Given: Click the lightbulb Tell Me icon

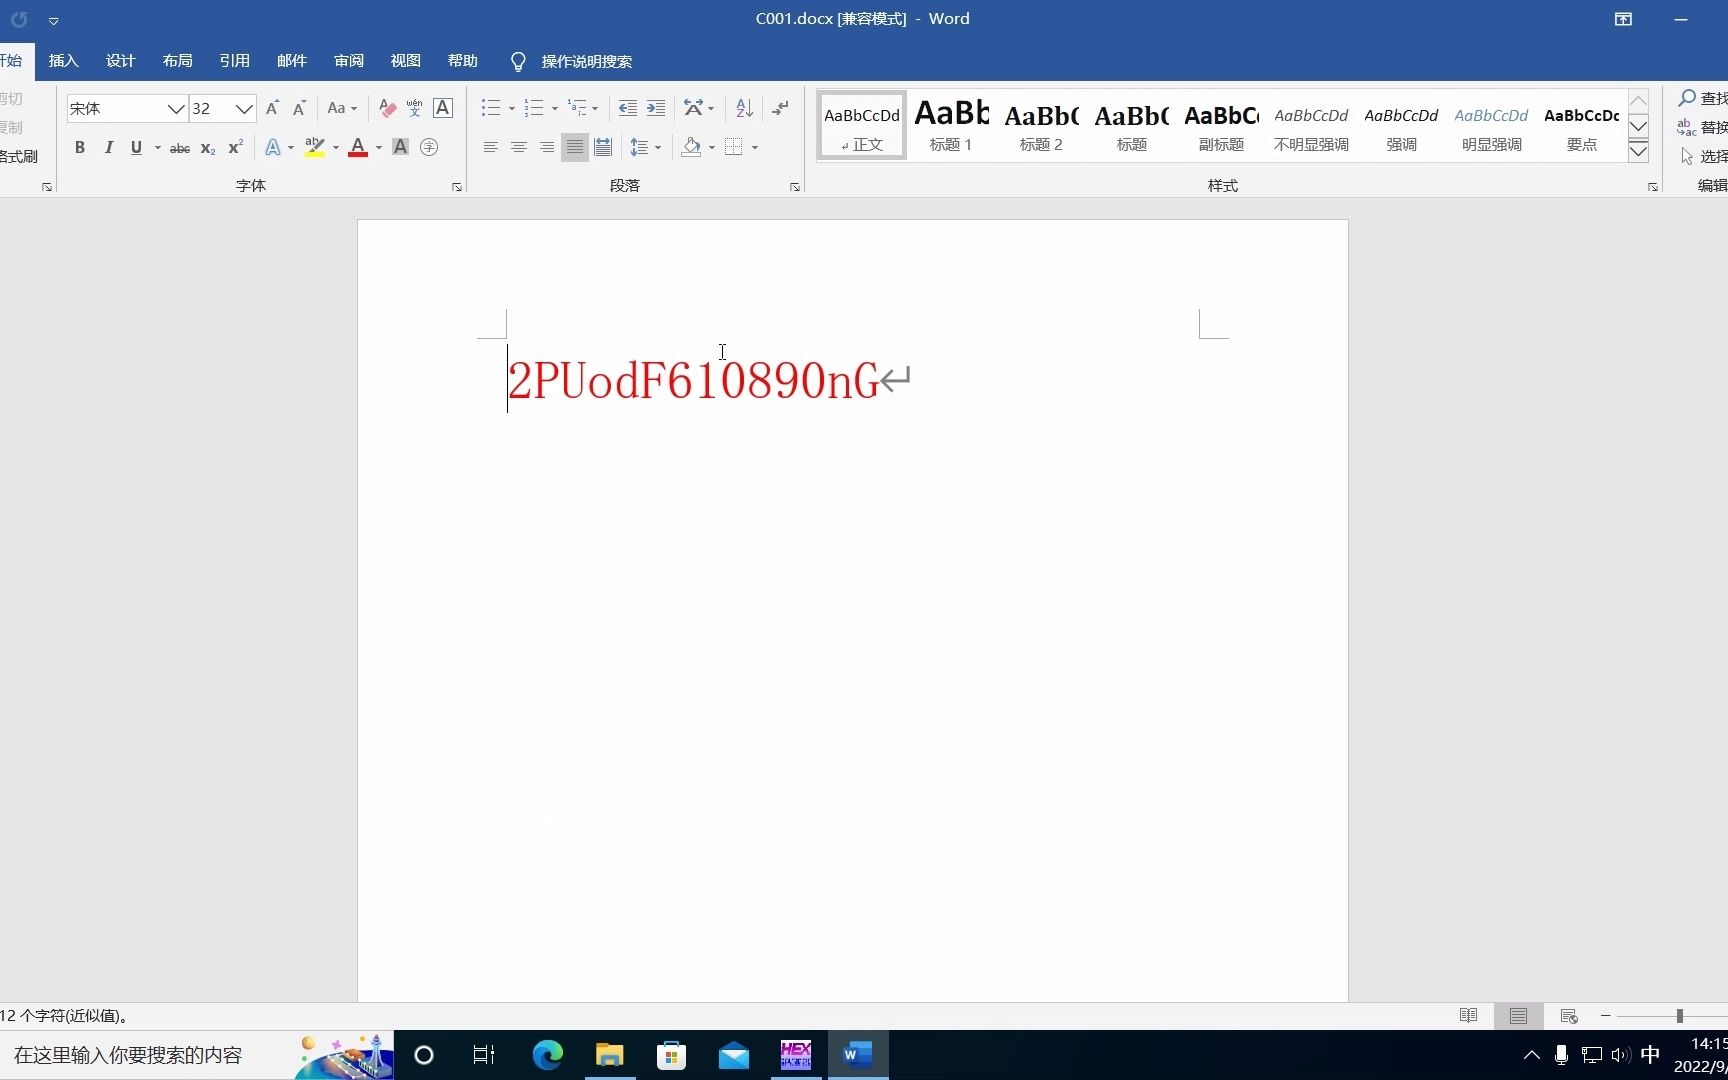Looking at the screenshot, I should [518, 62].
